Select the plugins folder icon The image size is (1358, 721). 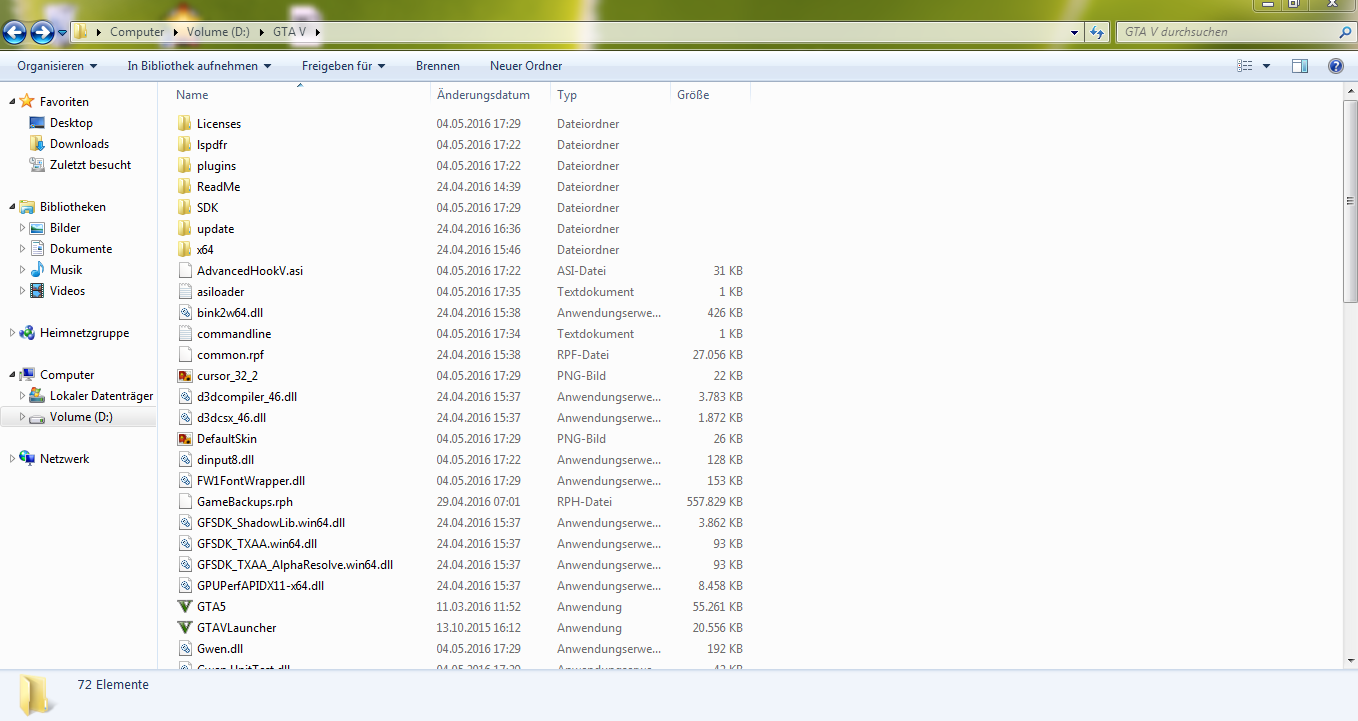point(184,166)
